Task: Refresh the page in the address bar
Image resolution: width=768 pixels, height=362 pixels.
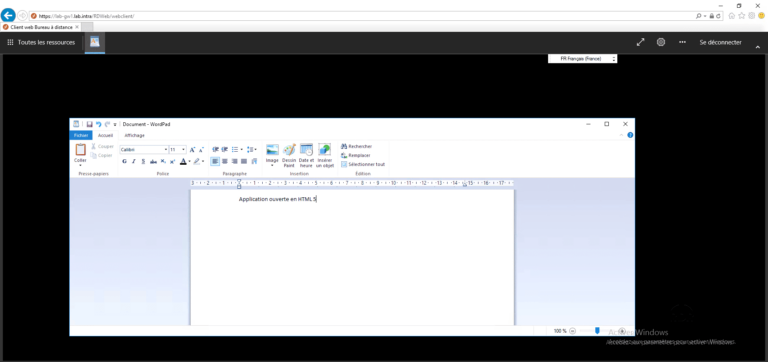Action: click(718, 16)
